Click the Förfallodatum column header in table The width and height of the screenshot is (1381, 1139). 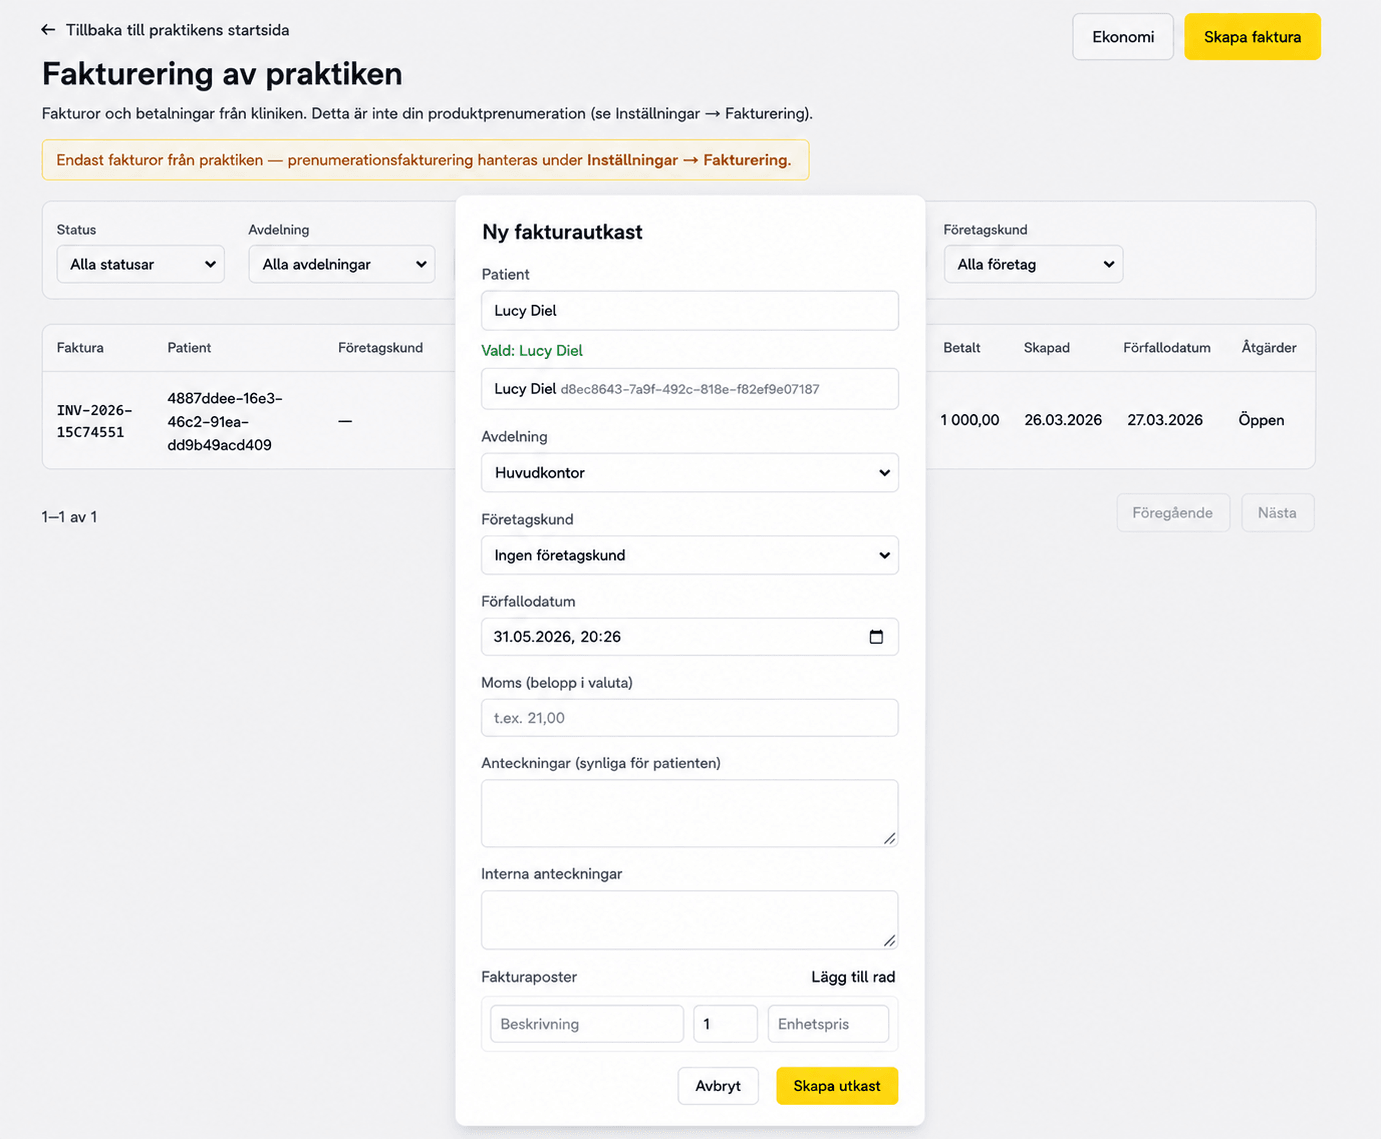pyautogui.click(x=1167, y=348)
